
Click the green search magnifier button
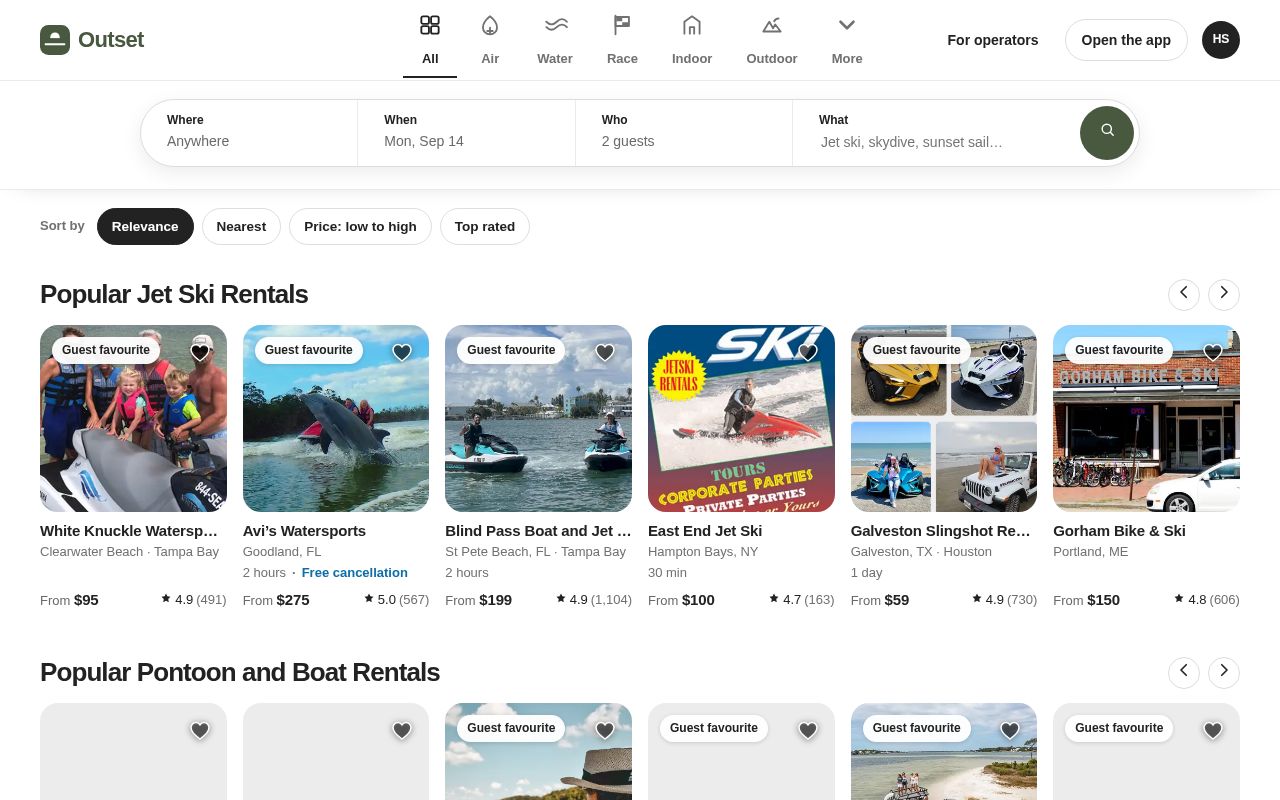point(1107,133)
